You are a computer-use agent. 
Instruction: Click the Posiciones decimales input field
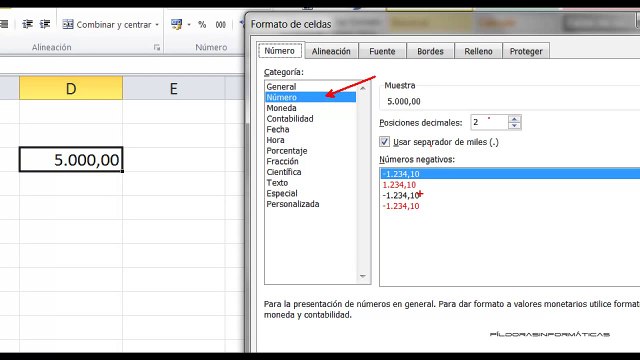click(489, 122)
